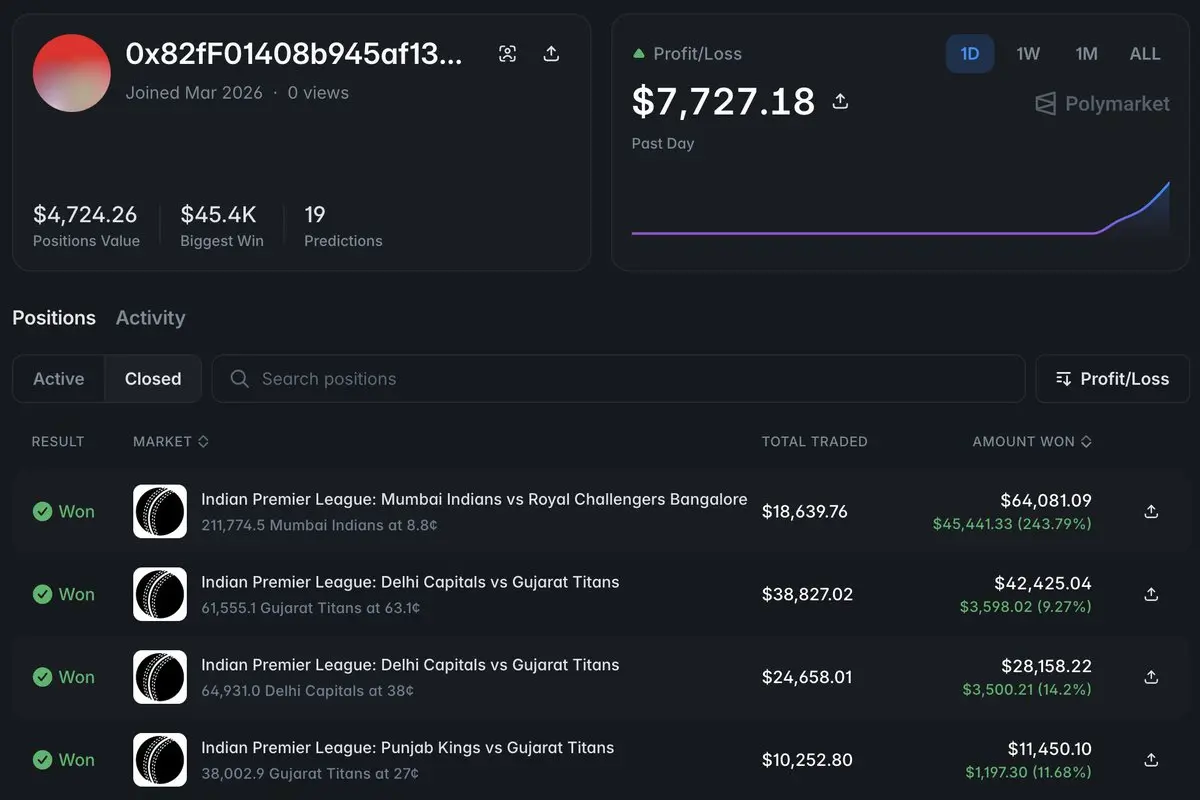This screenshot has width=1200, height=800.
Task: Click cricket ball icon for $24,658.01 row
Action: [x=160, y=677]
